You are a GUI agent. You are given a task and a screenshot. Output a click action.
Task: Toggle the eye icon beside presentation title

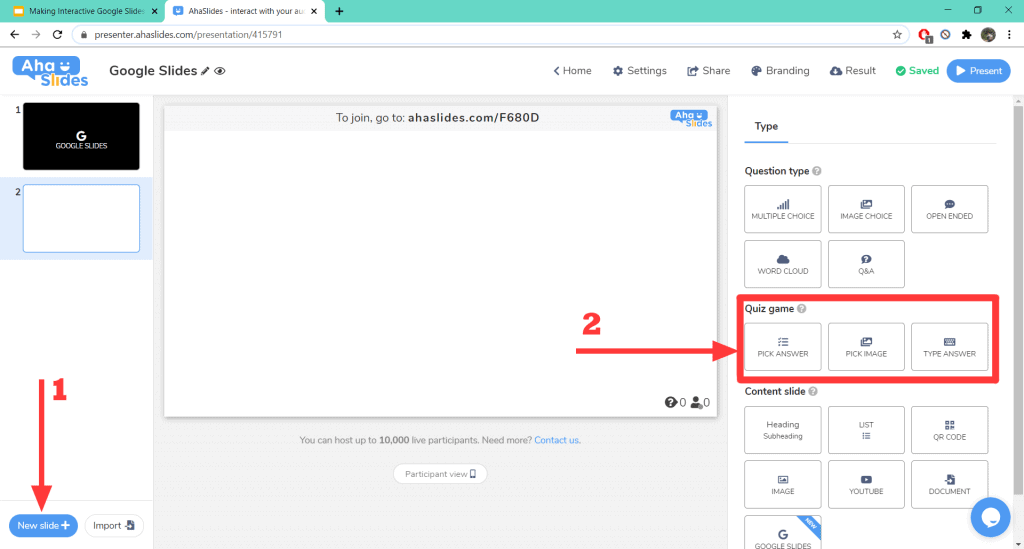(220, 71)
